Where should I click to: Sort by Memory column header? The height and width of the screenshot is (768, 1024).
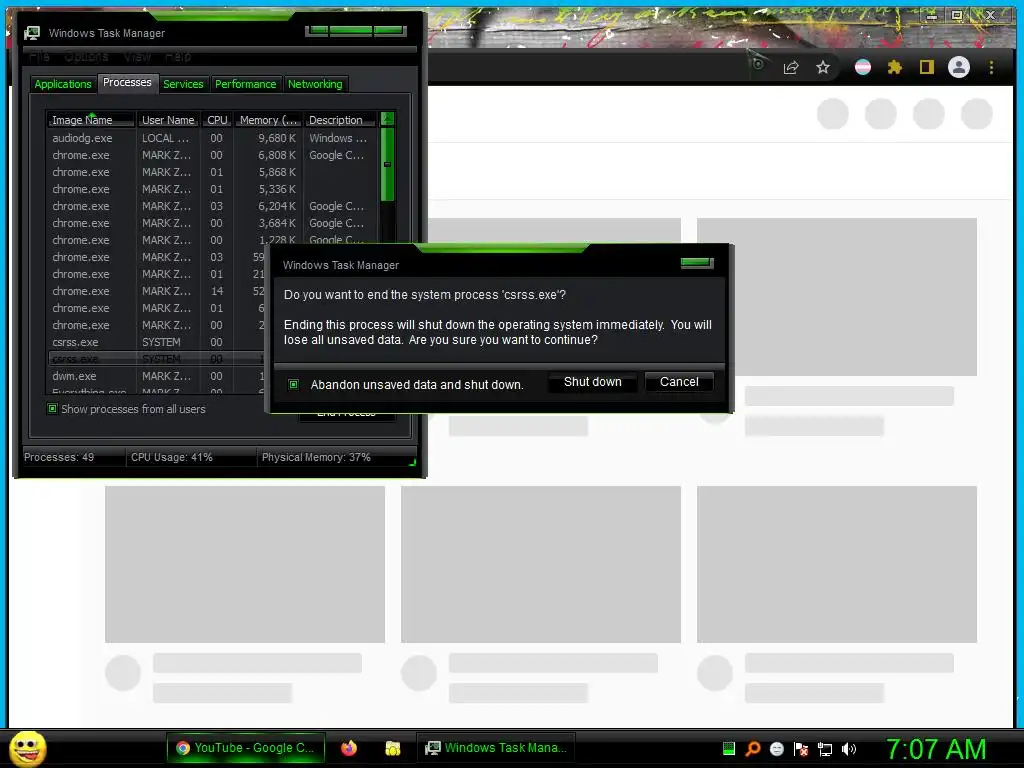pyautogui.click(x=268, y=120)
